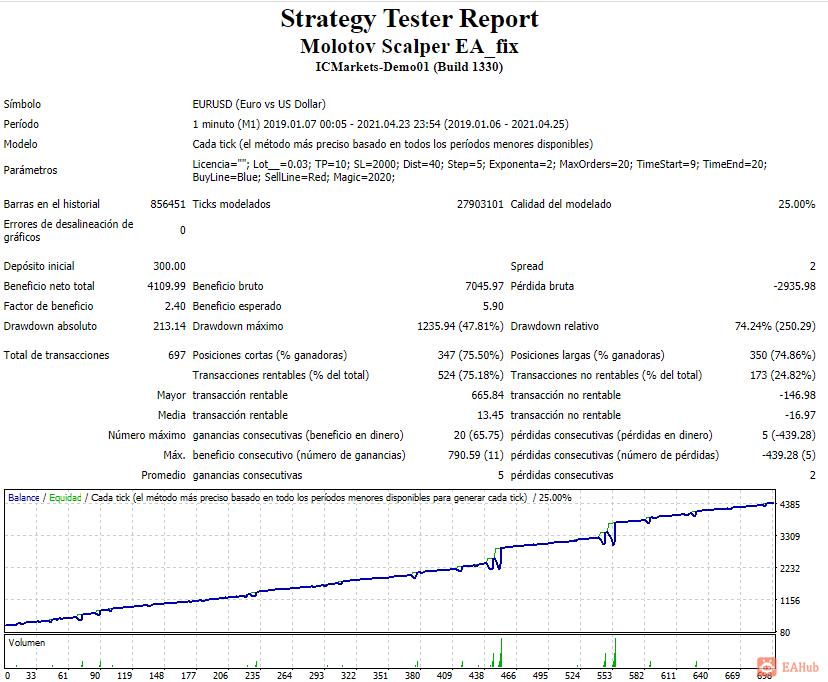Image resolution: width=828 pixels, height=682 pixels.
Task: Select Media transacción rentable value 13.45
Action: point(490,415)
